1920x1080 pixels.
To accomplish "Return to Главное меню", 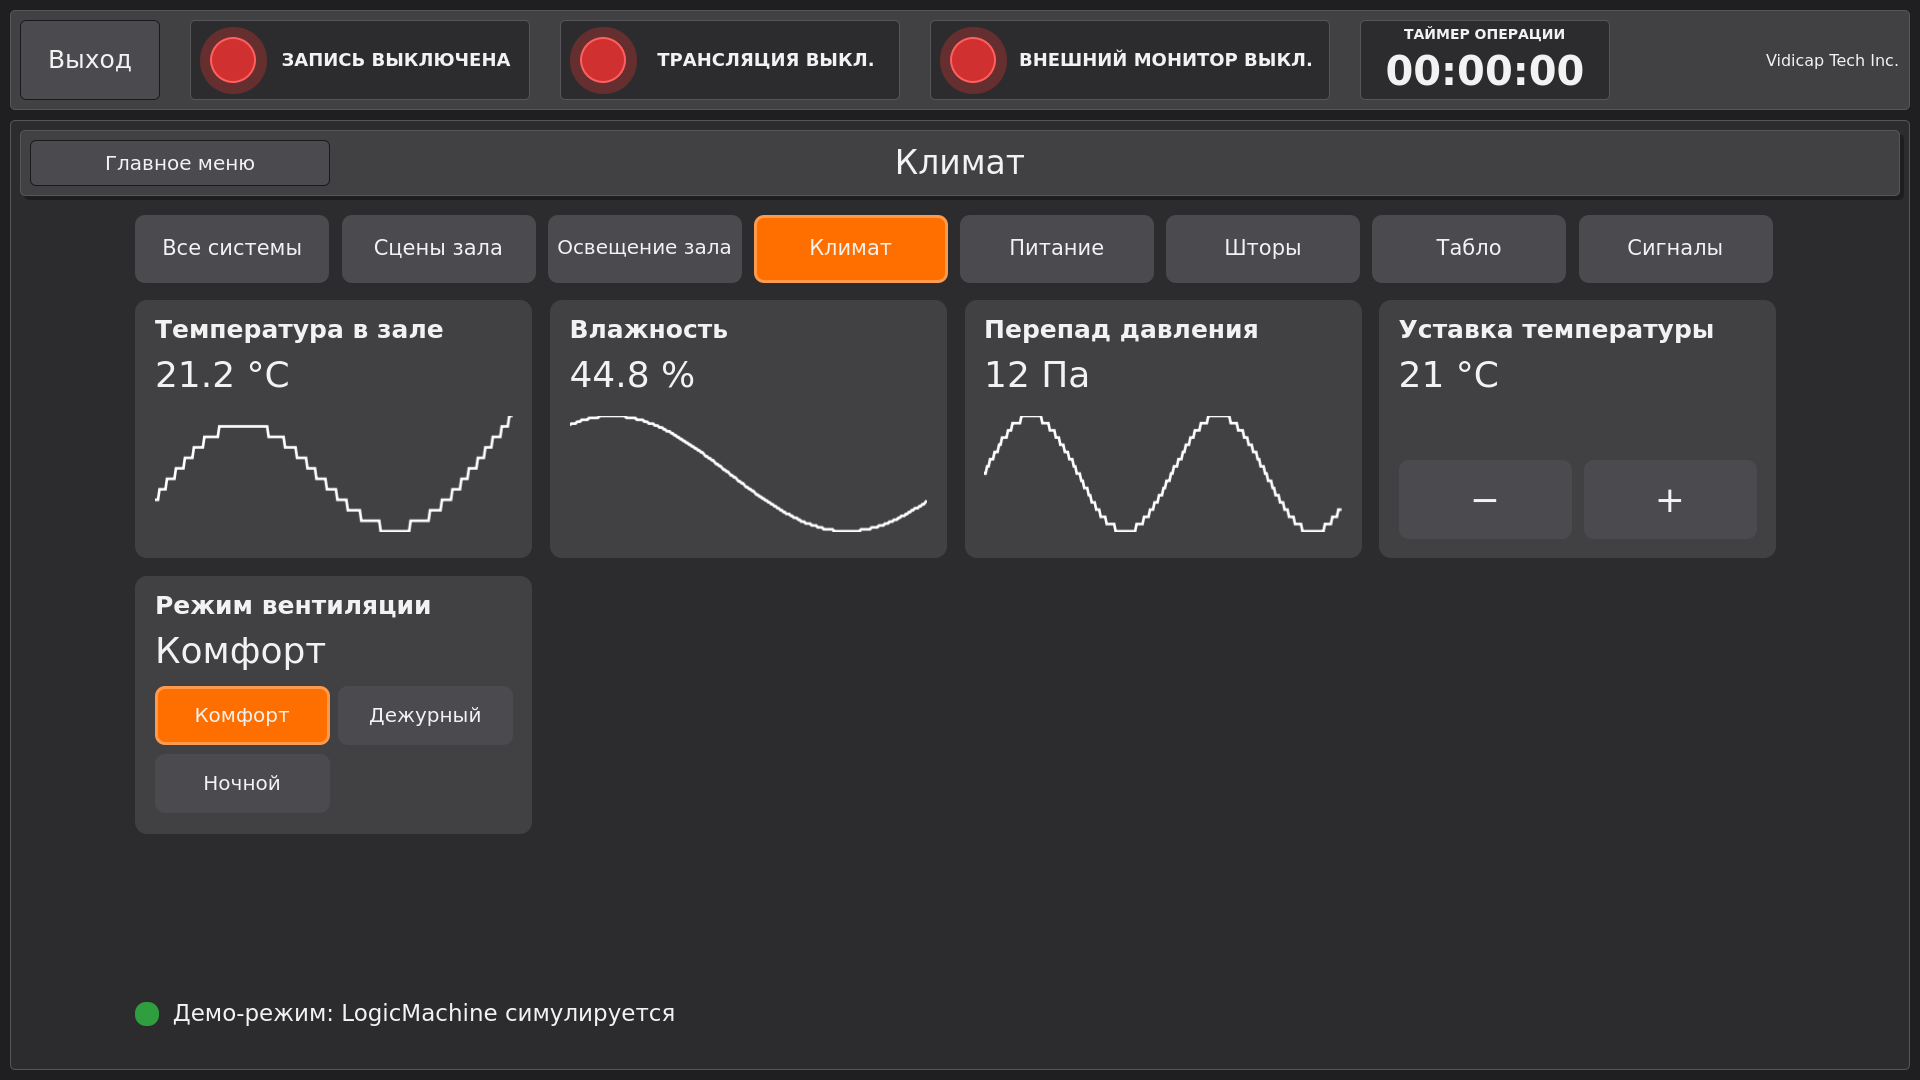I will pyautogui.click(x=180, y=163).
